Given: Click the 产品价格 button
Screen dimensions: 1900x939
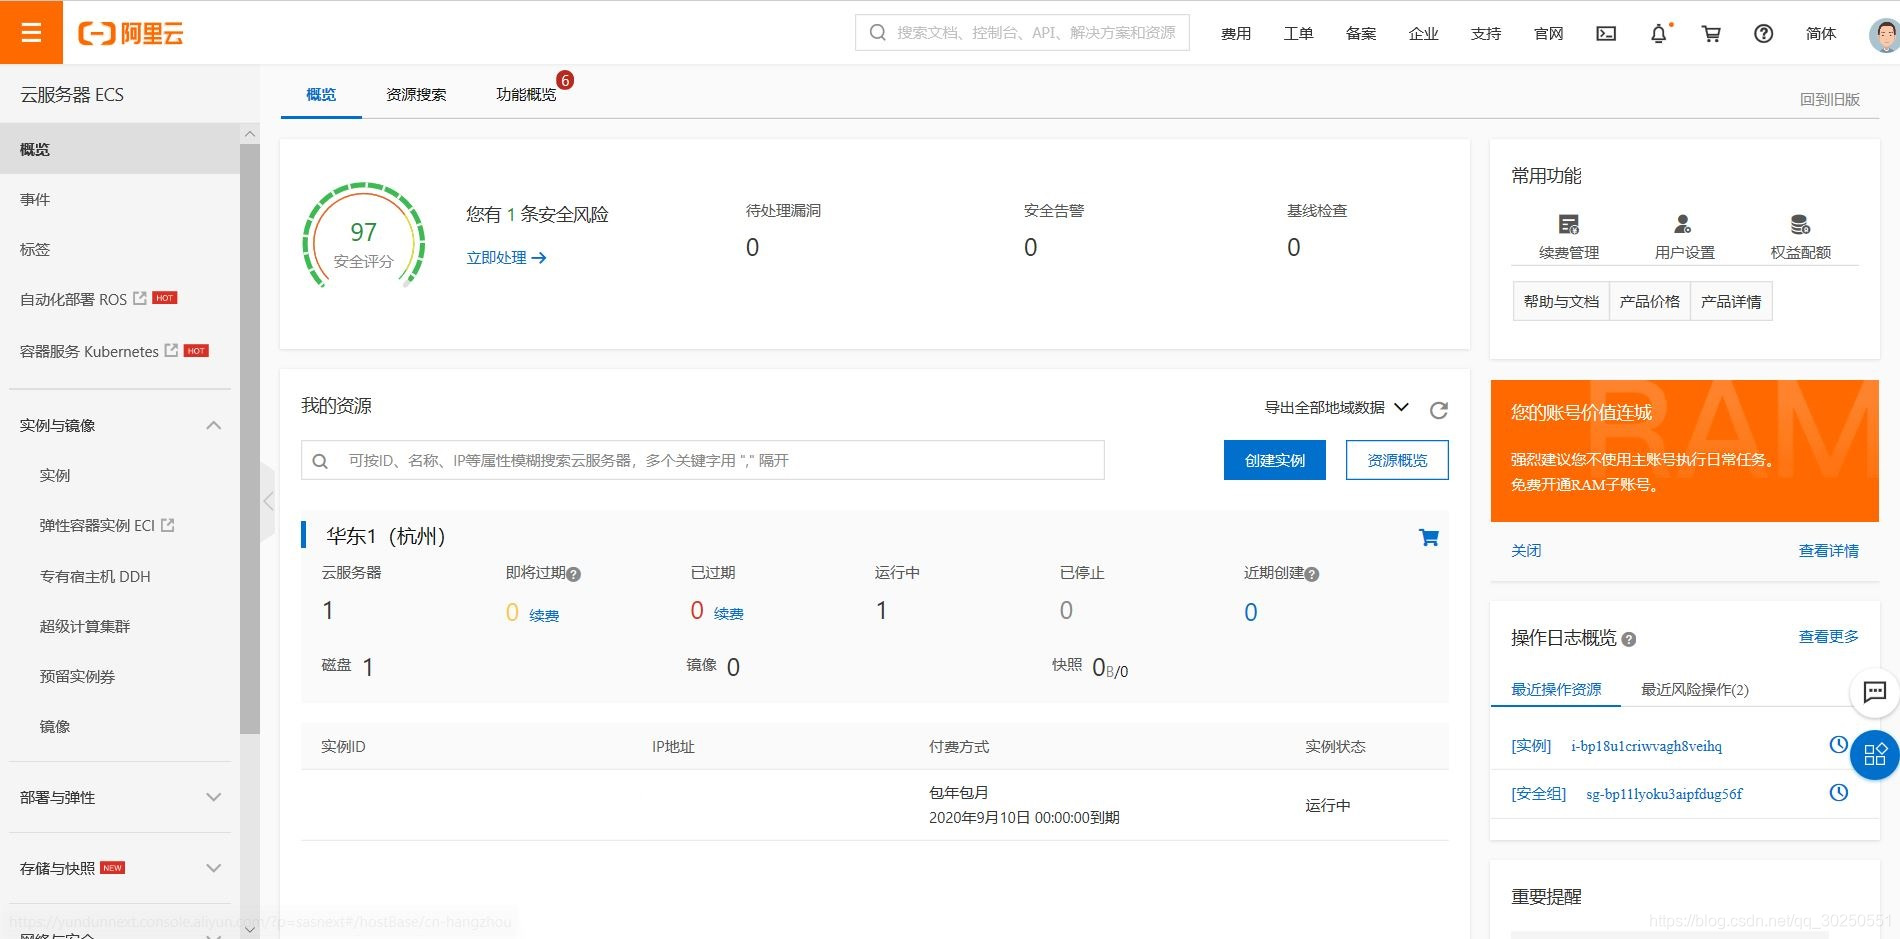Looking at the screenshot, I should [x=1649, y=301].
